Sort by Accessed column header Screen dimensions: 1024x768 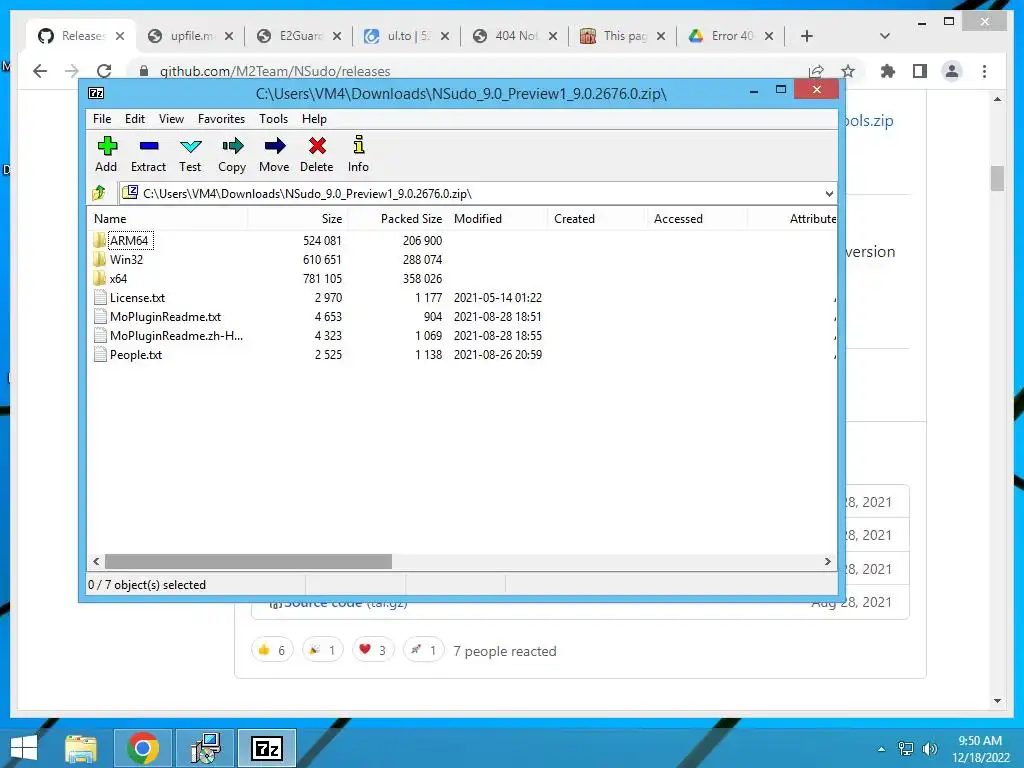pos(697,219)
